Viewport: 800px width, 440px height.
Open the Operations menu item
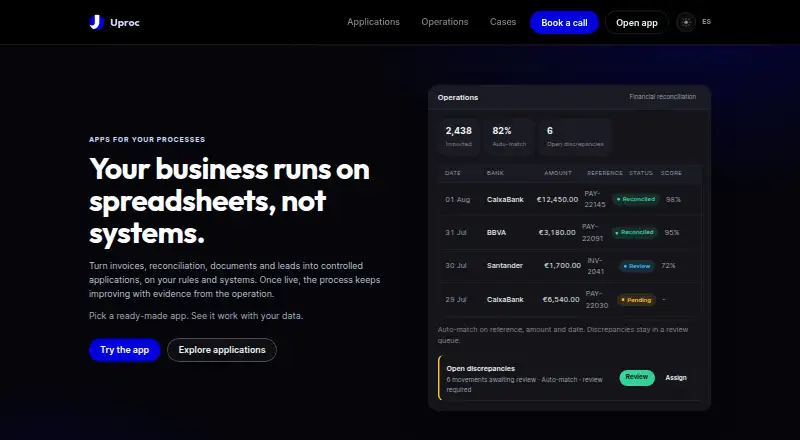tap(444, 22)
